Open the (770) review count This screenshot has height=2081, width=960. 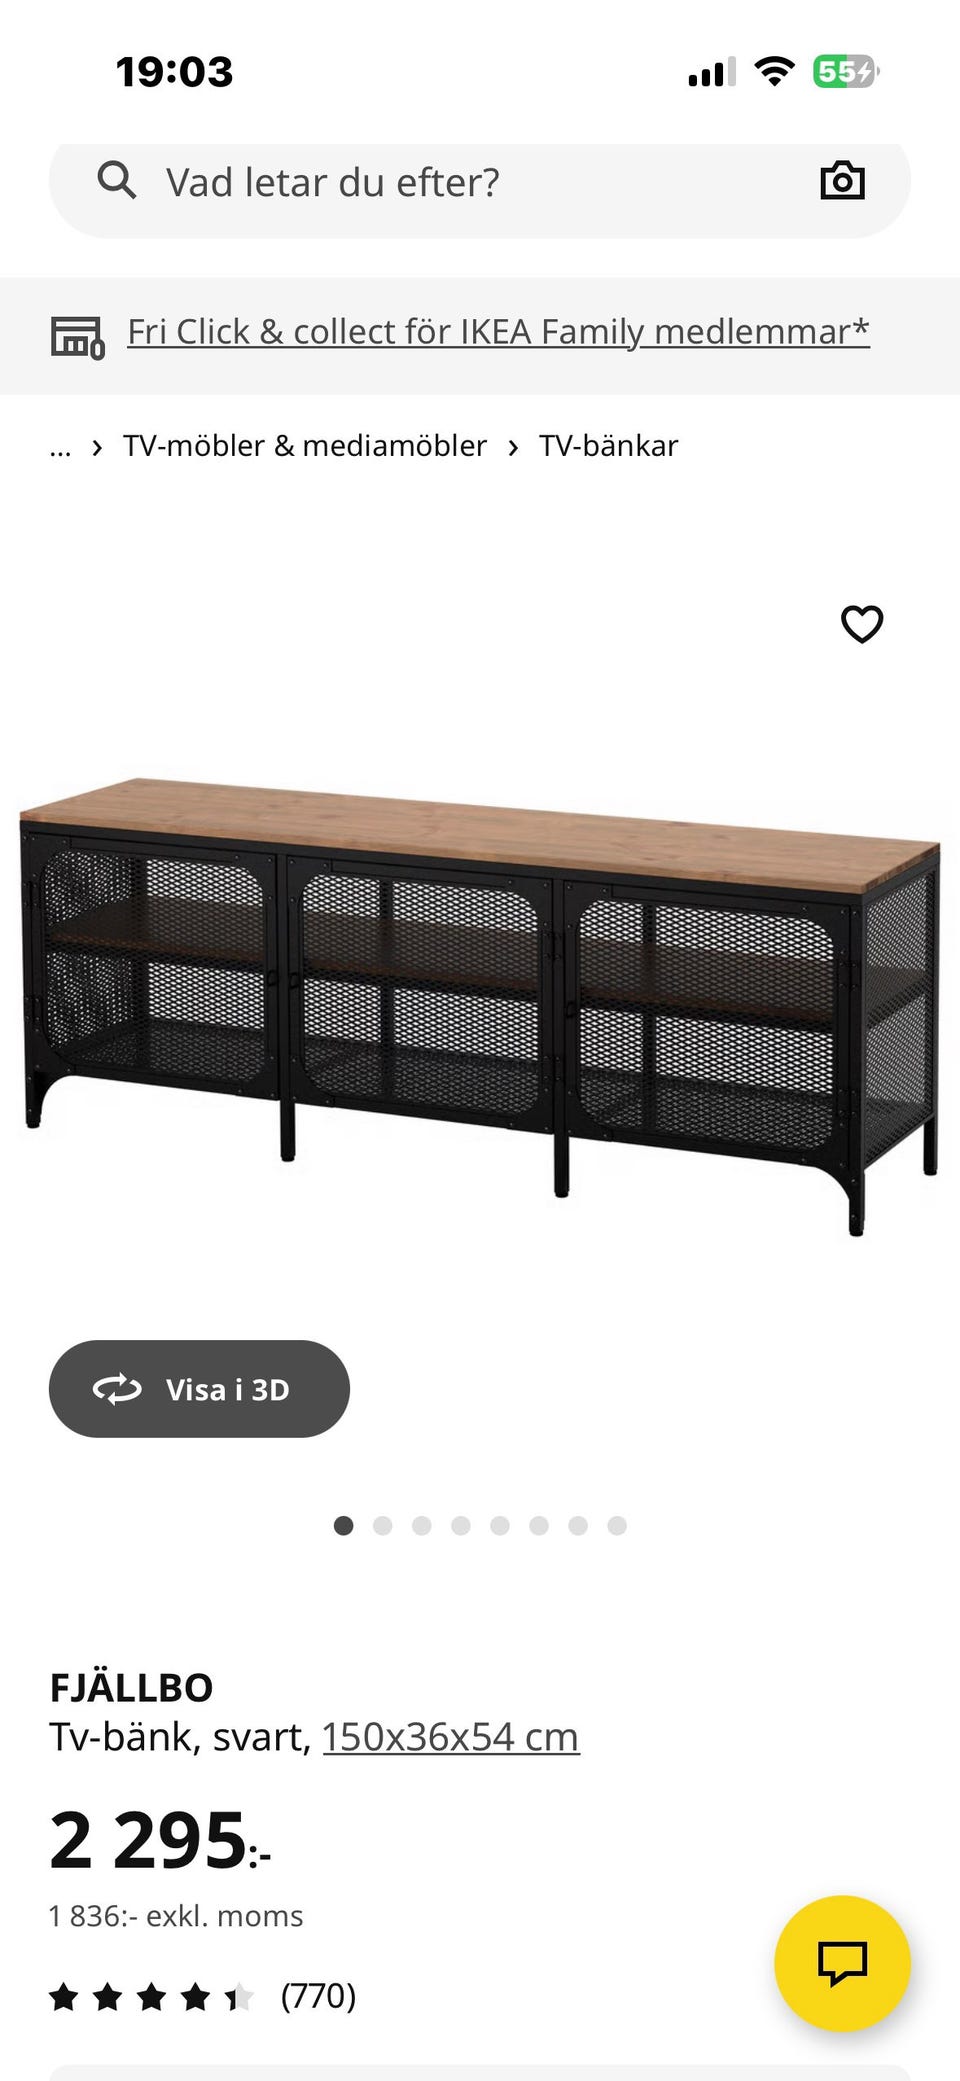(x=318, y=1996)
